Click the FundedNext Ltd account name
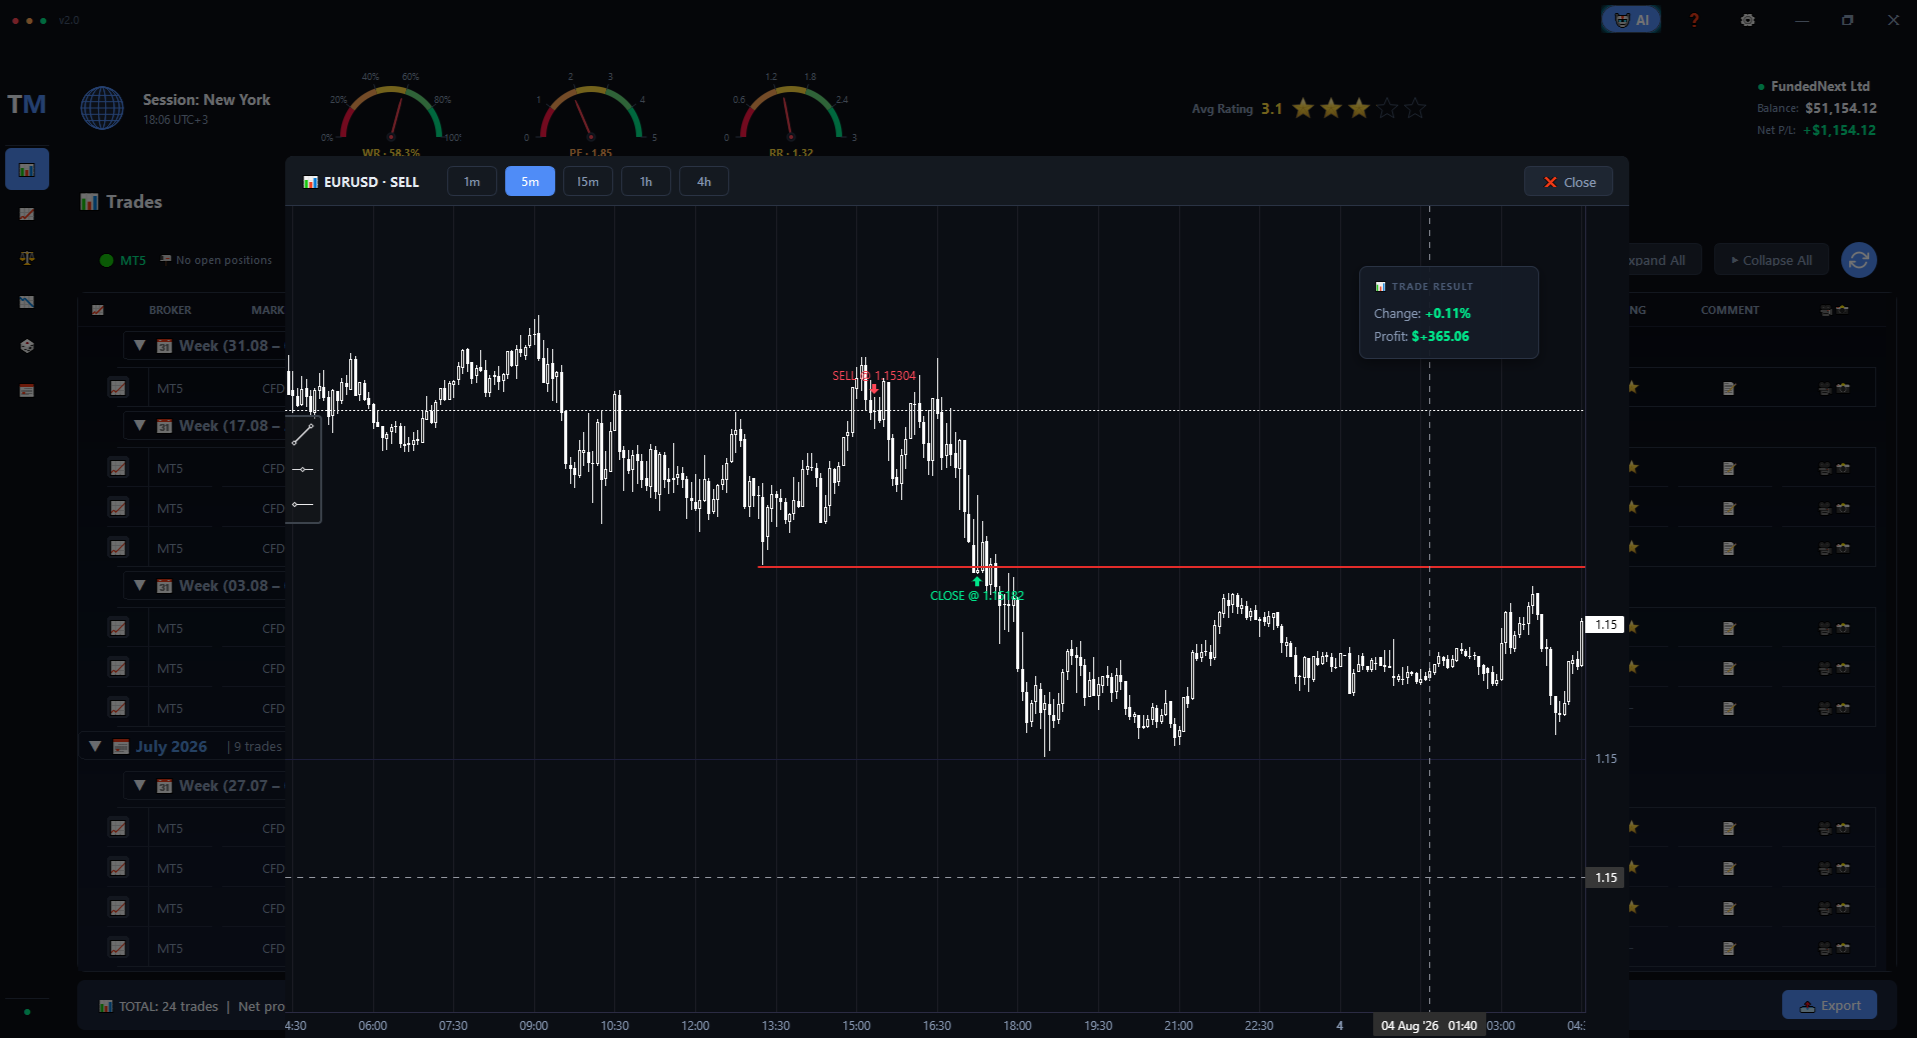The height and width of the screenshot is (1038, 1917). pos(1820,86)
